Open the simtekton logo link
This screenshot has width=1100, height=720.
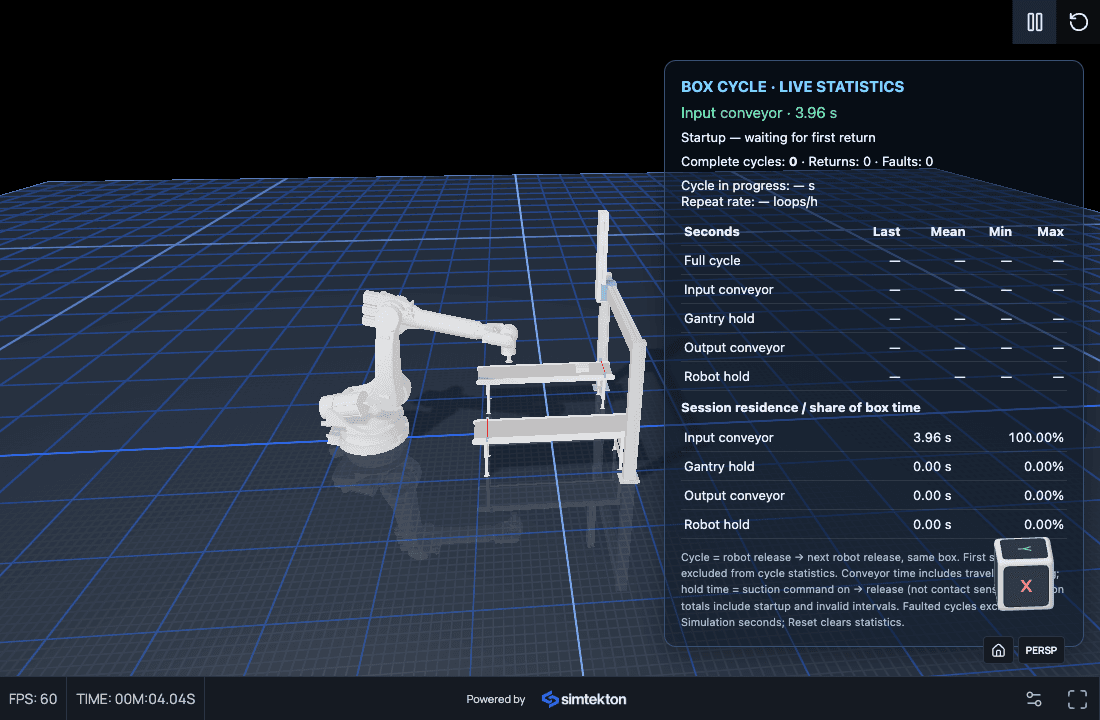pos(584,699)
